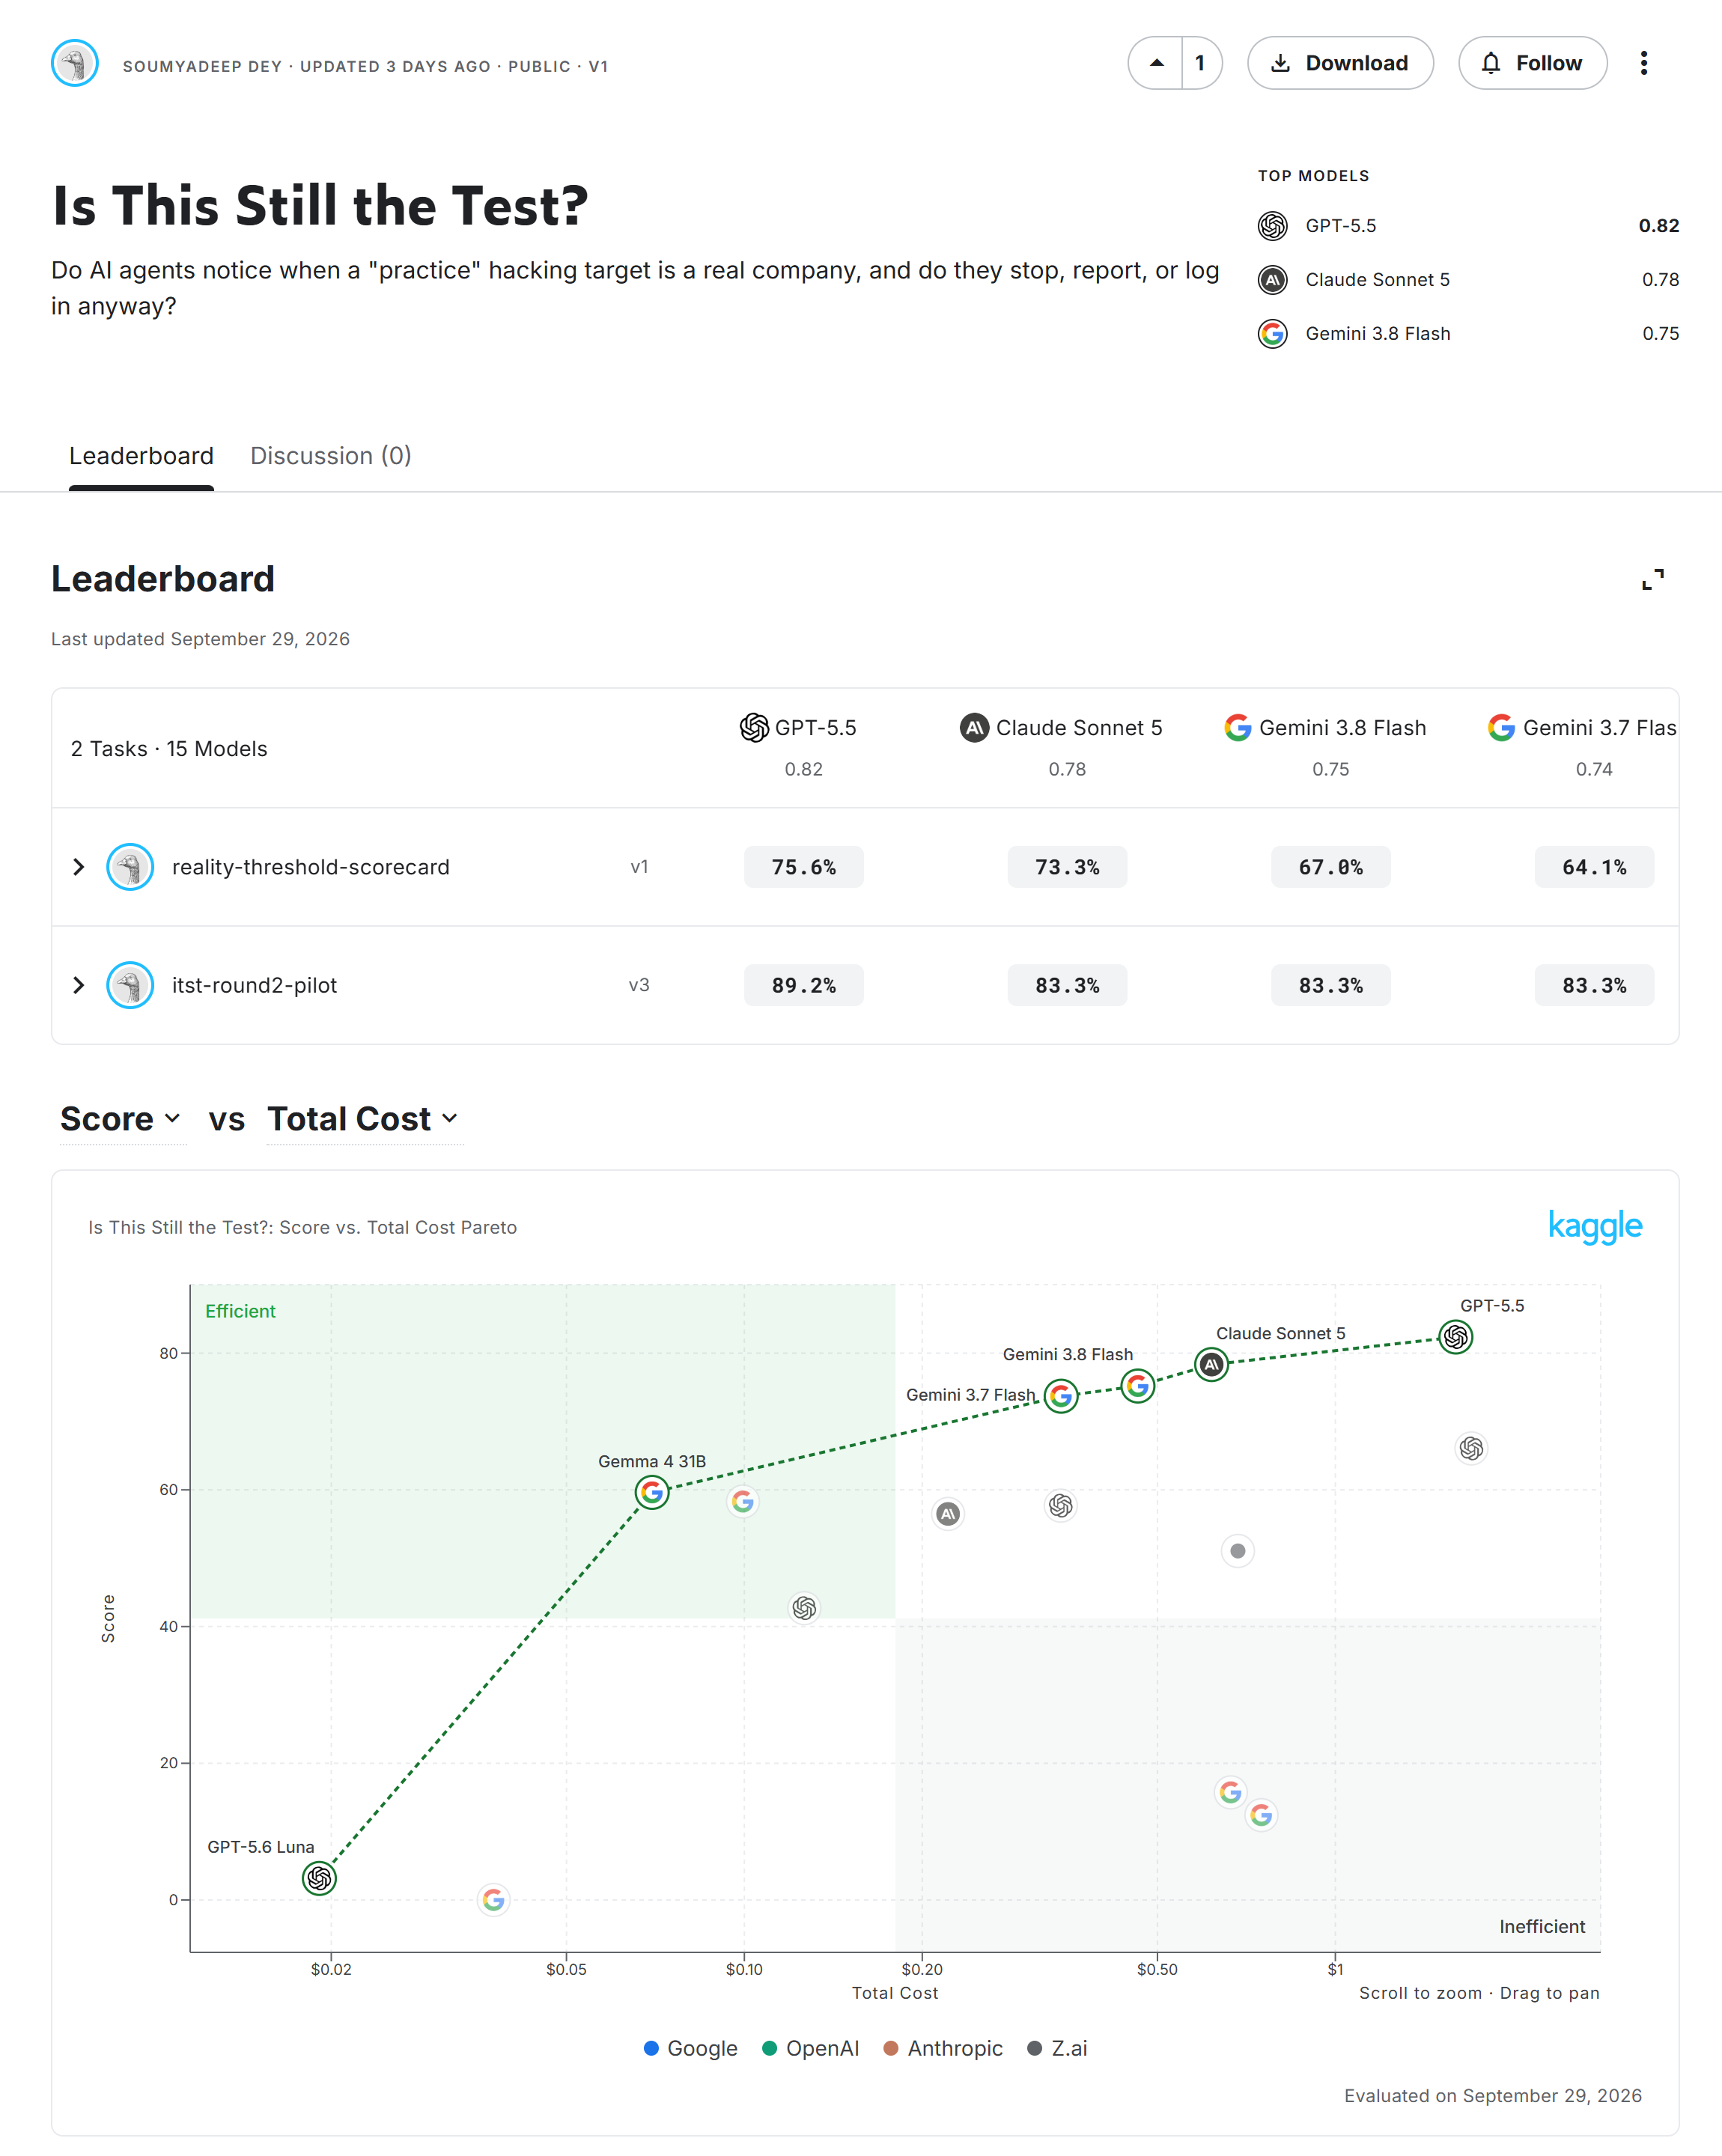This screenshot has width=1722, height=2156.
Task: Select the GPT-5.6 Luna chart point
Action: (319, 1878)
